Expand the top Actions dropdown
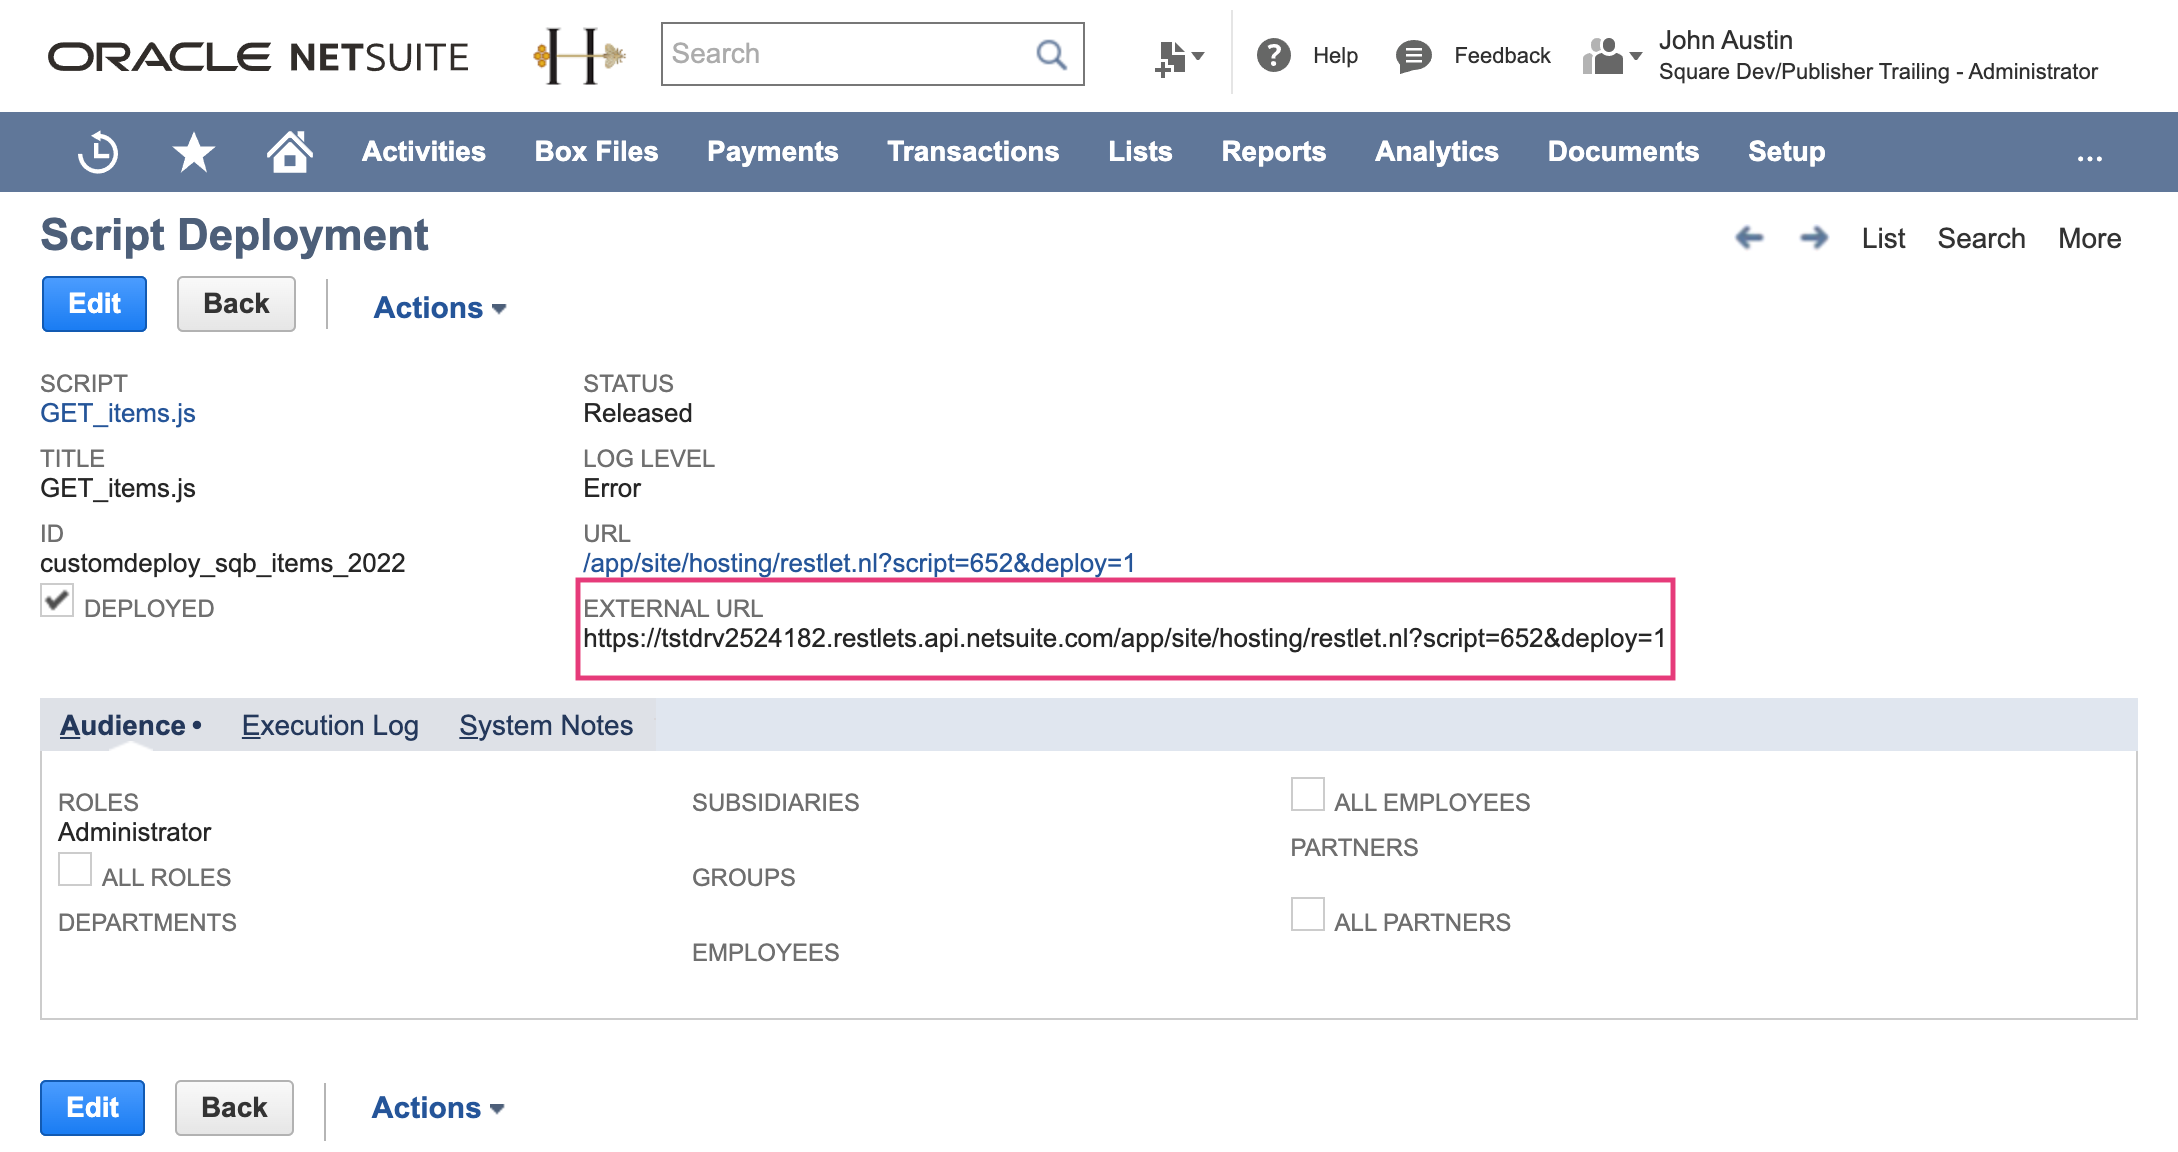Screen dimensions: 2178x1152 439,308
